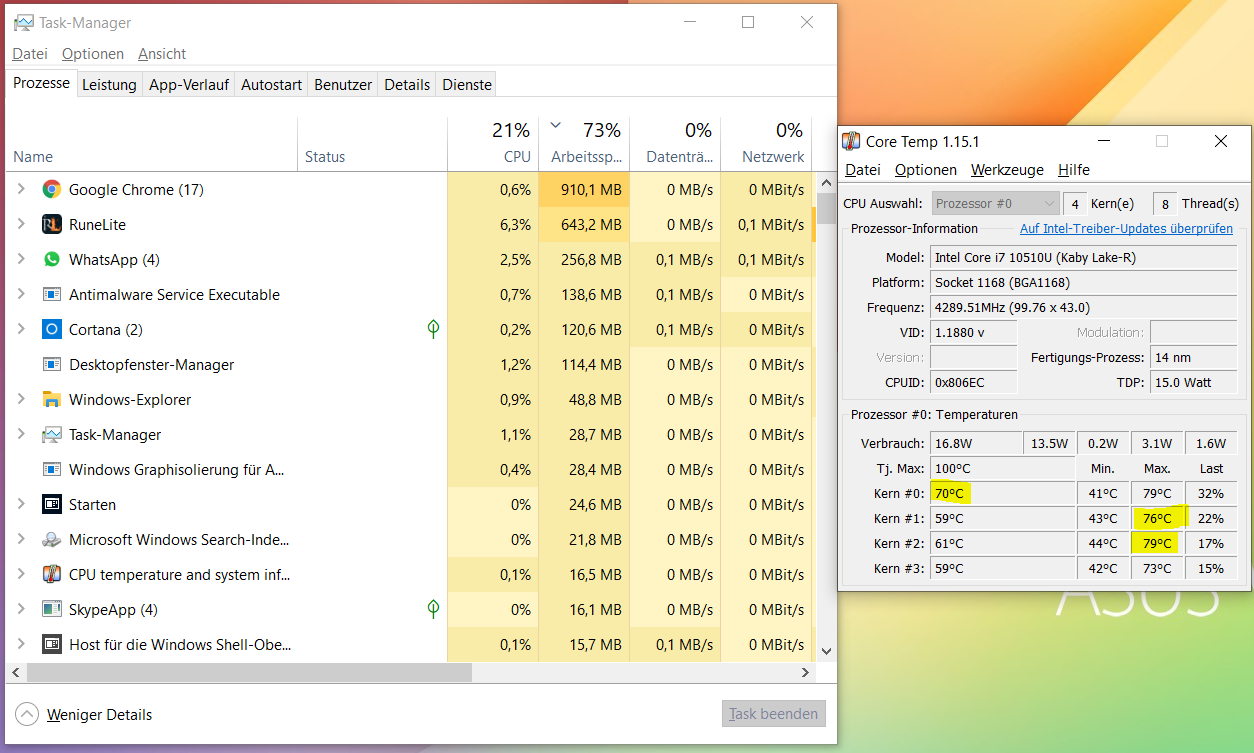This screenshot has width=1254, height=753.
Task: Click Auf Intel-Treiber-Updates überprüfen link
Action: pyautogui.click(x=1126, y=229)
